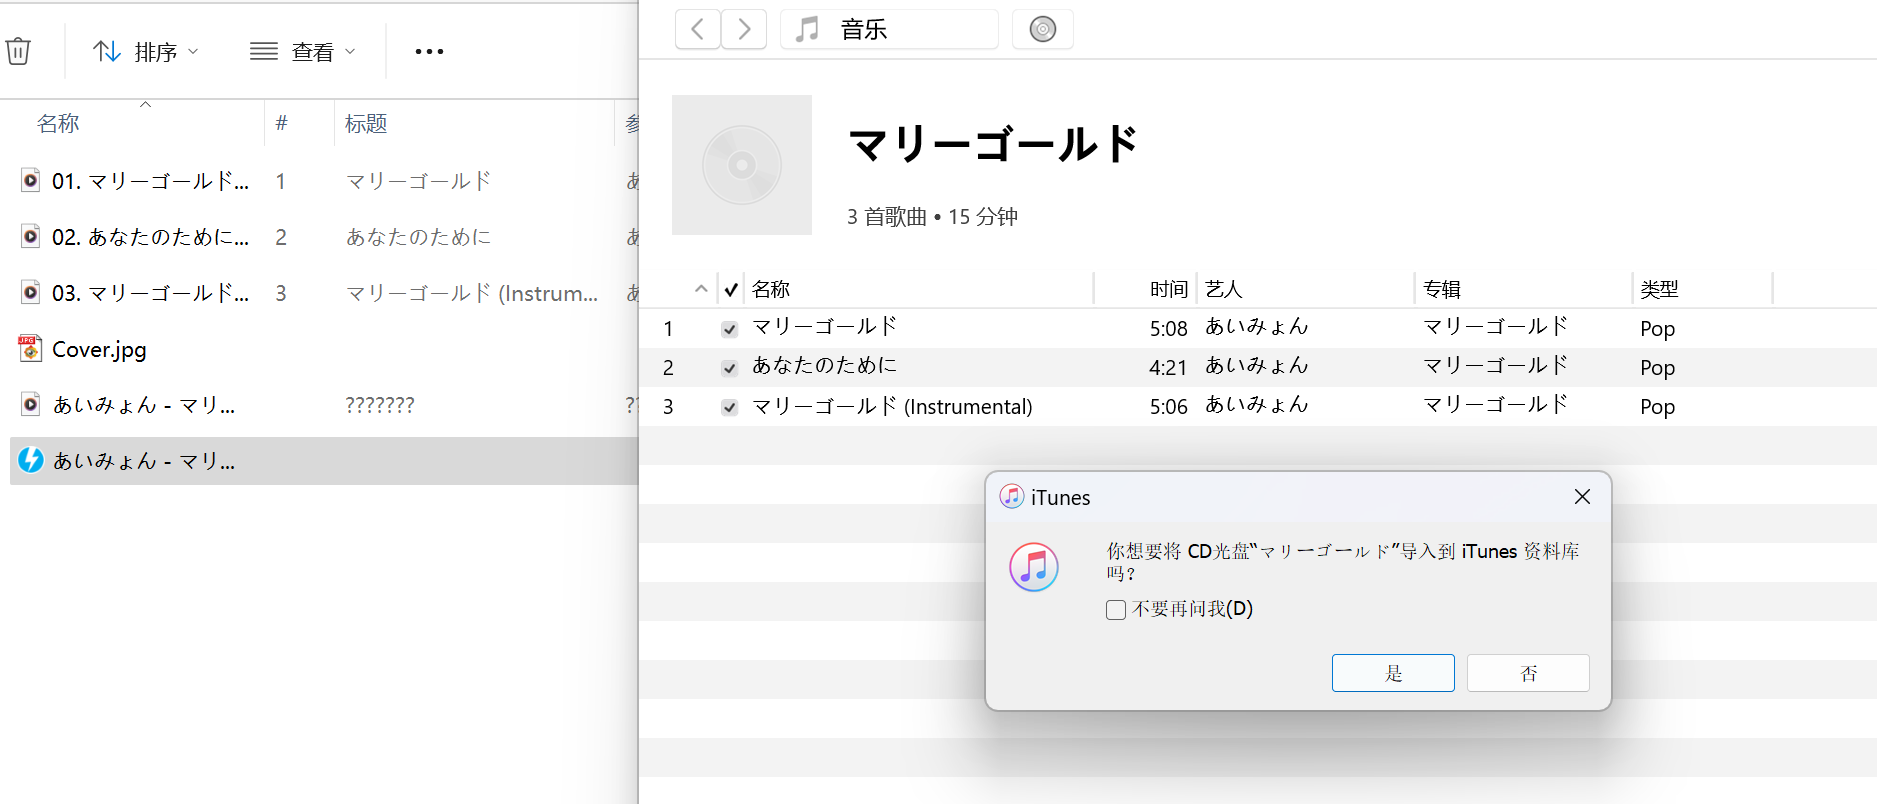Click title あなたのために in Explorer 标题 column

[418, 237]
